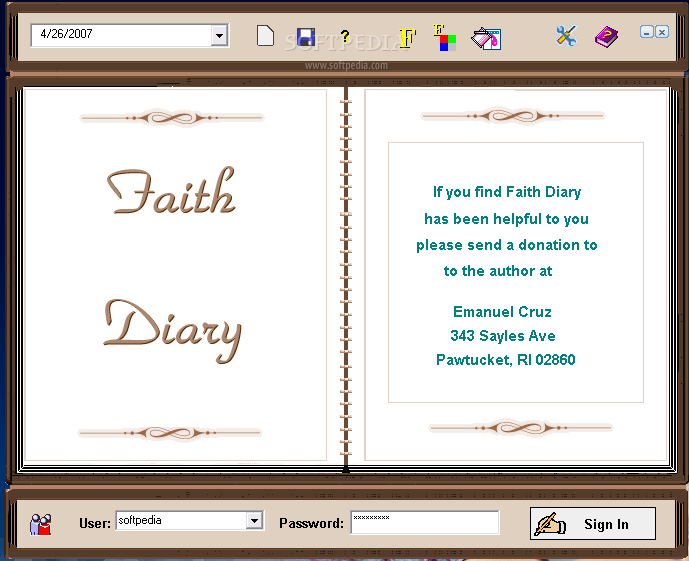The height and width of the screenshot is (561, 689).
Task: Click the 'please send a donation to' line
Action: [x=507, y=246]
